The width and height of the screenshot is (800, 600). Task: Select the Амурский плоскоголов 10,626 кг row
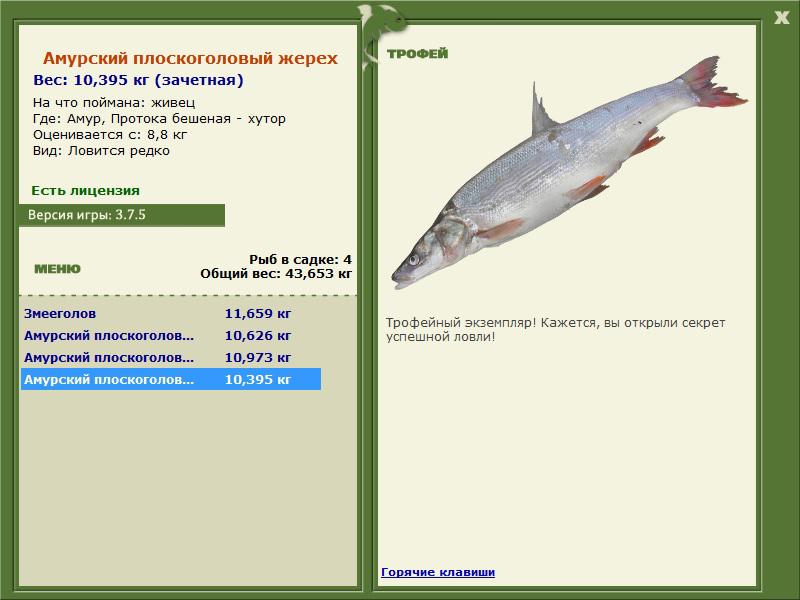click(171, 336)
